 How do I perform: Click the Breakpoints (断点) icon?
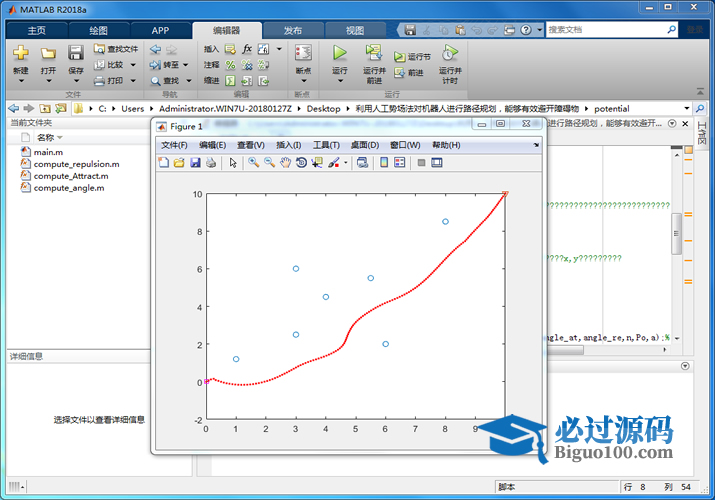point(303,53)
